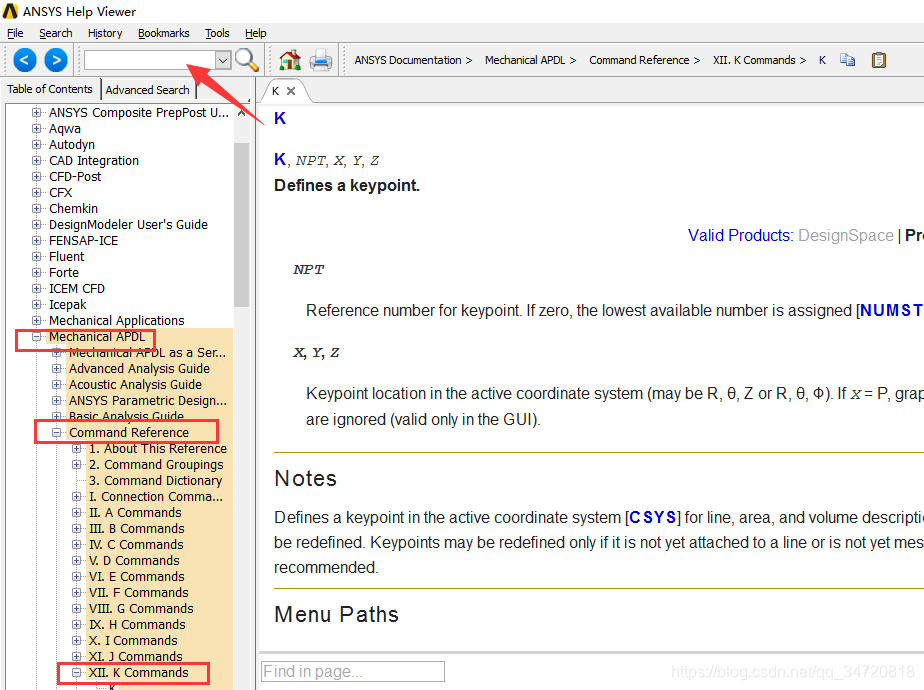Select III. B Commands item
This screenshot has height=690, width=924.
tap(137, 528)
